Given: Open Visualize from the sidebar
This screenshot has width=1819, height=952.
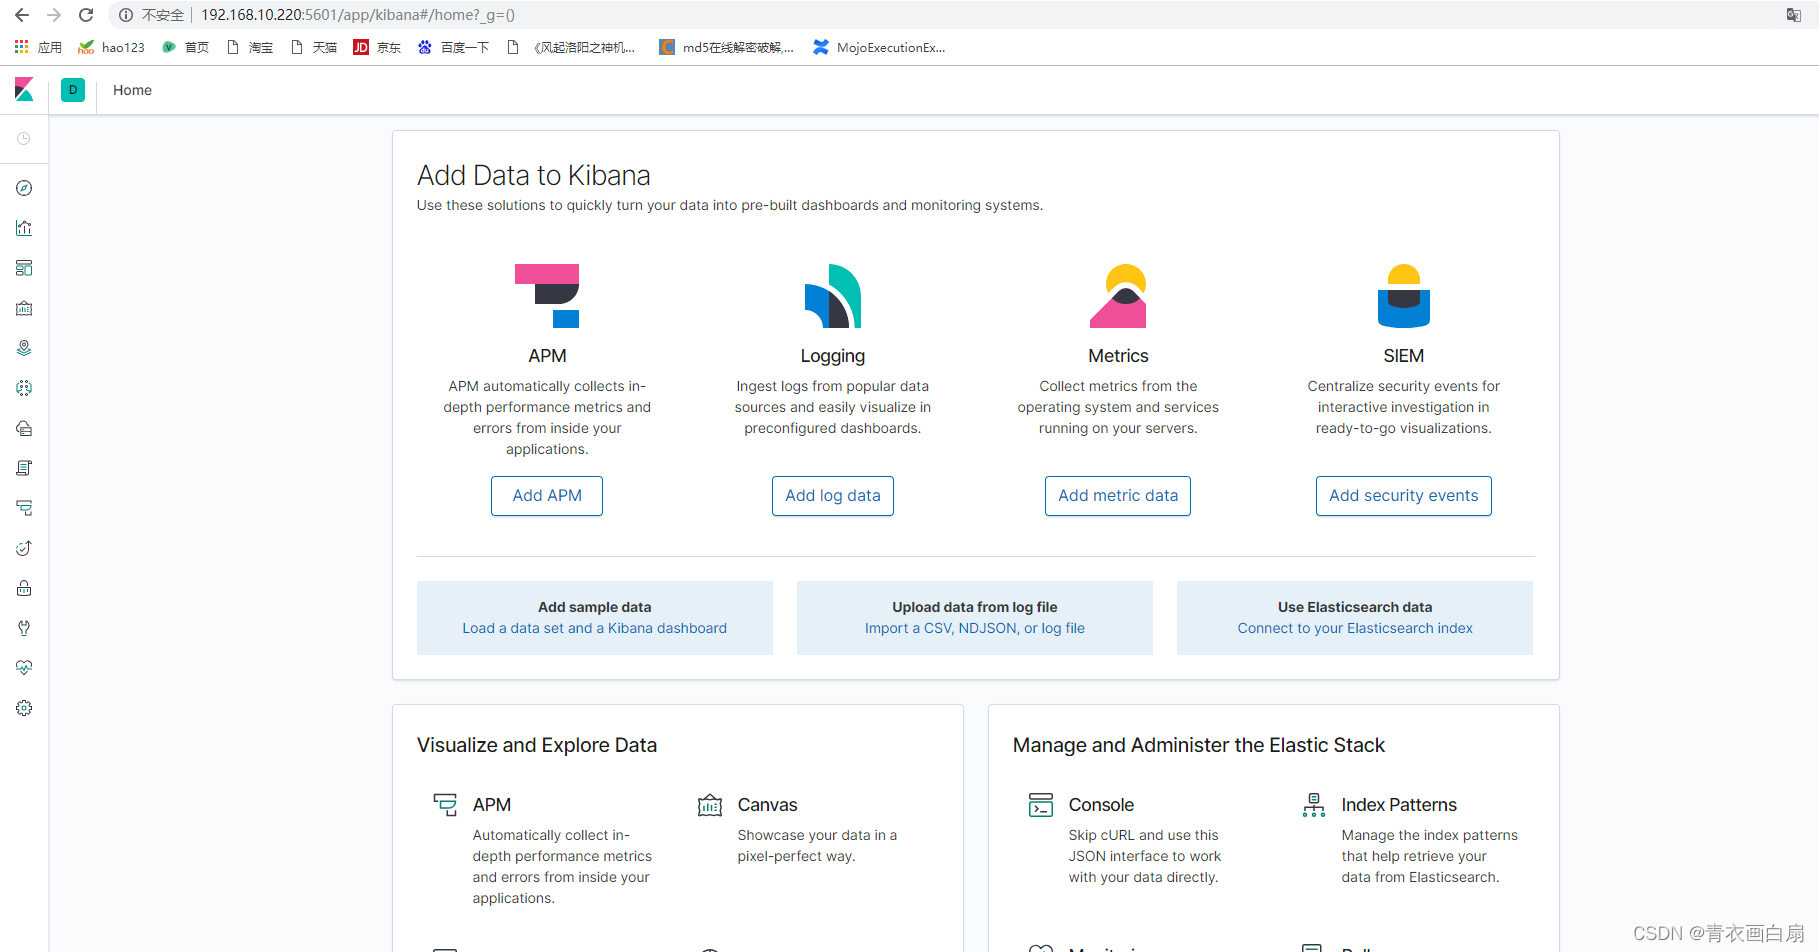Looking at the screenshot, I should pos(24,228).
